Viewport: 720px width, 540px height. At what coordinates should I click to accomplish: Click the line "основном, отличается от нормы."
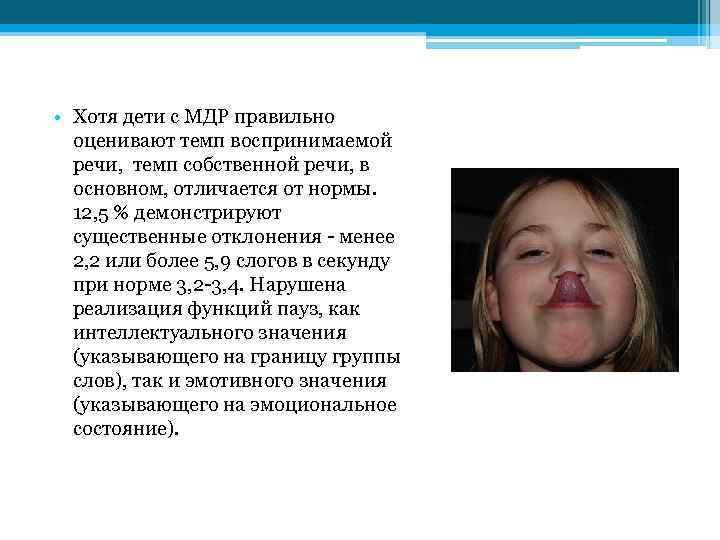click(x=225, y=189)
